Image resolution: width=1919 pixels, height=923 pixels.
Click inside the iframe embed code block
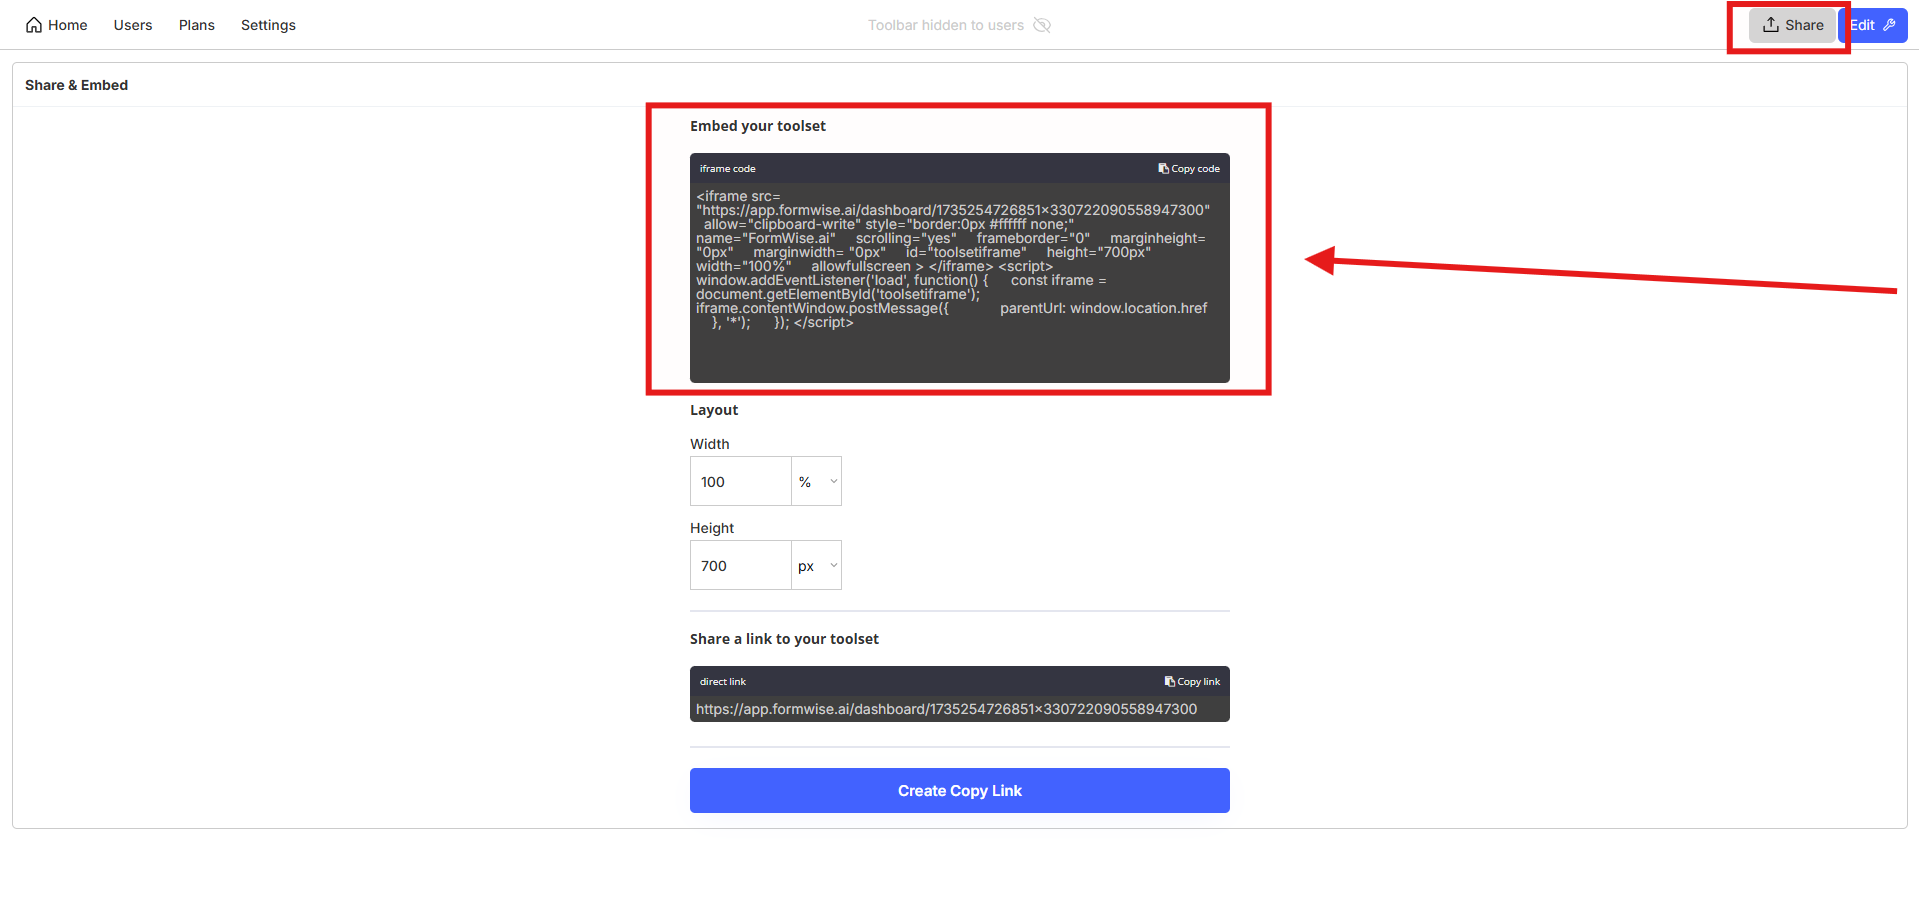click(x=958, y=280)
